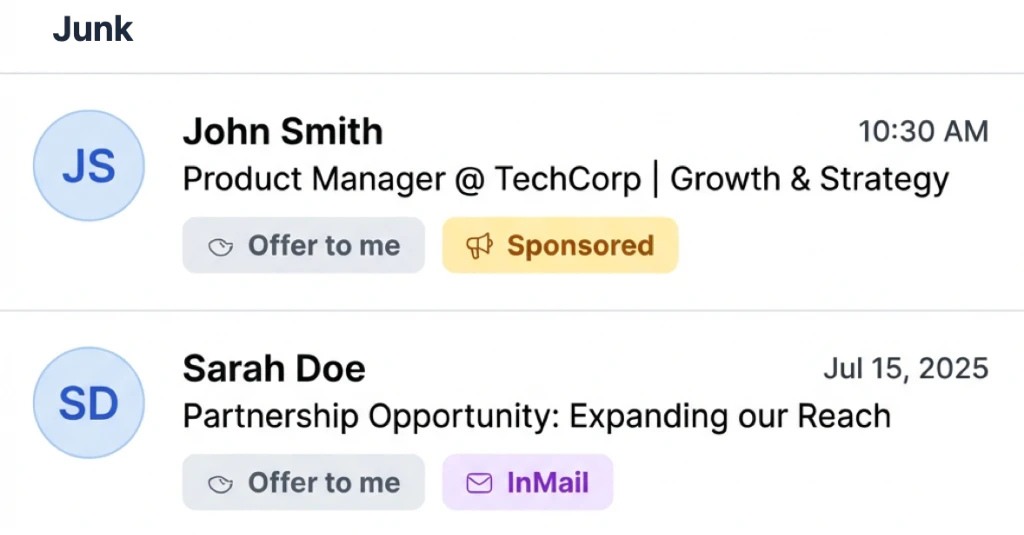Click the Jul 15, 2025 date

905,368
